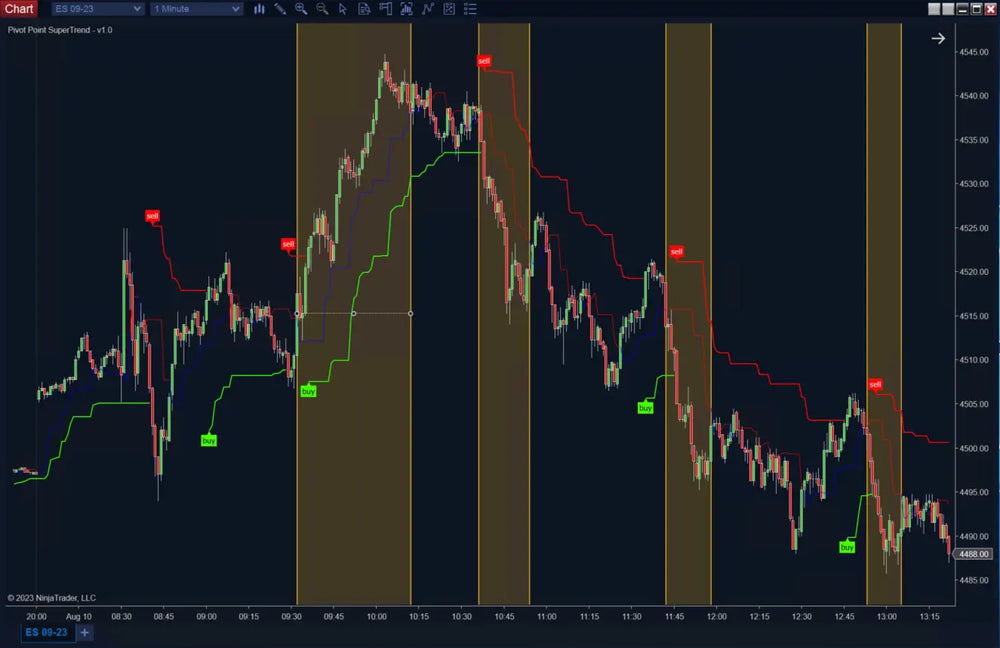This screenshot has width=1000, height=648.
Task: Select the bar chart style icon
Action: 259,9
